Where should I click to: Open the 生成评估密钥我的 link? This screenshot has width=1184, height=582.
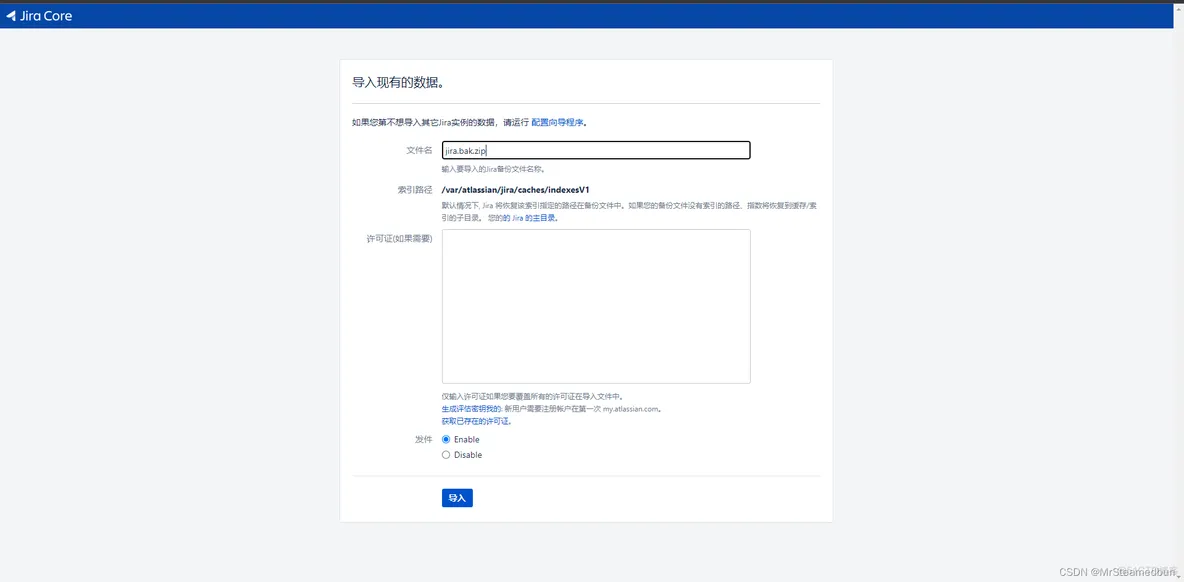(471, 409)
